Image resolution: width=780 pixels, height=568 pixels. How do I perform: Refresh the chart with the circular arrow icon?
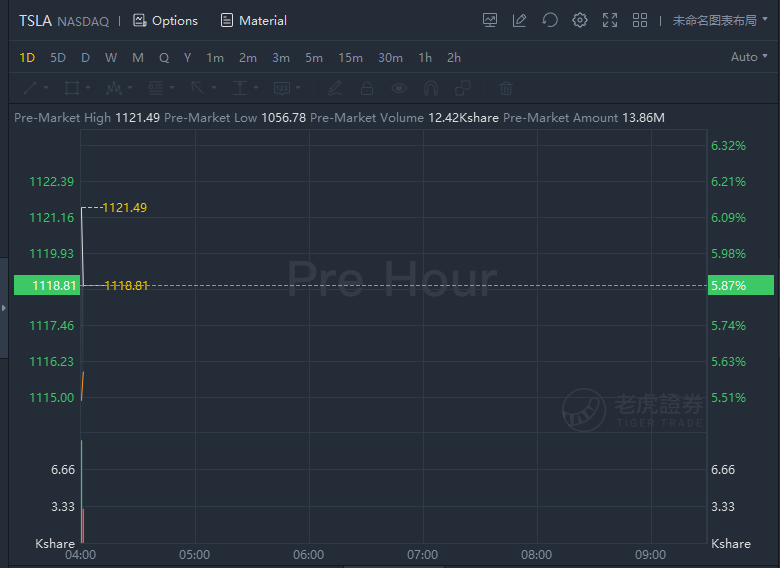(550, 20)
